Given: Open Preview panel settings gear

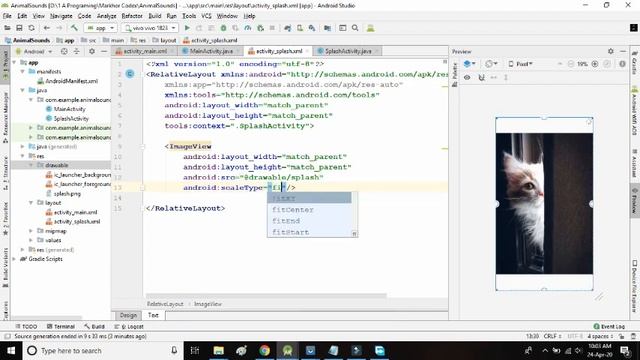Looking at the screenshot, I should (x=611, y=51).
